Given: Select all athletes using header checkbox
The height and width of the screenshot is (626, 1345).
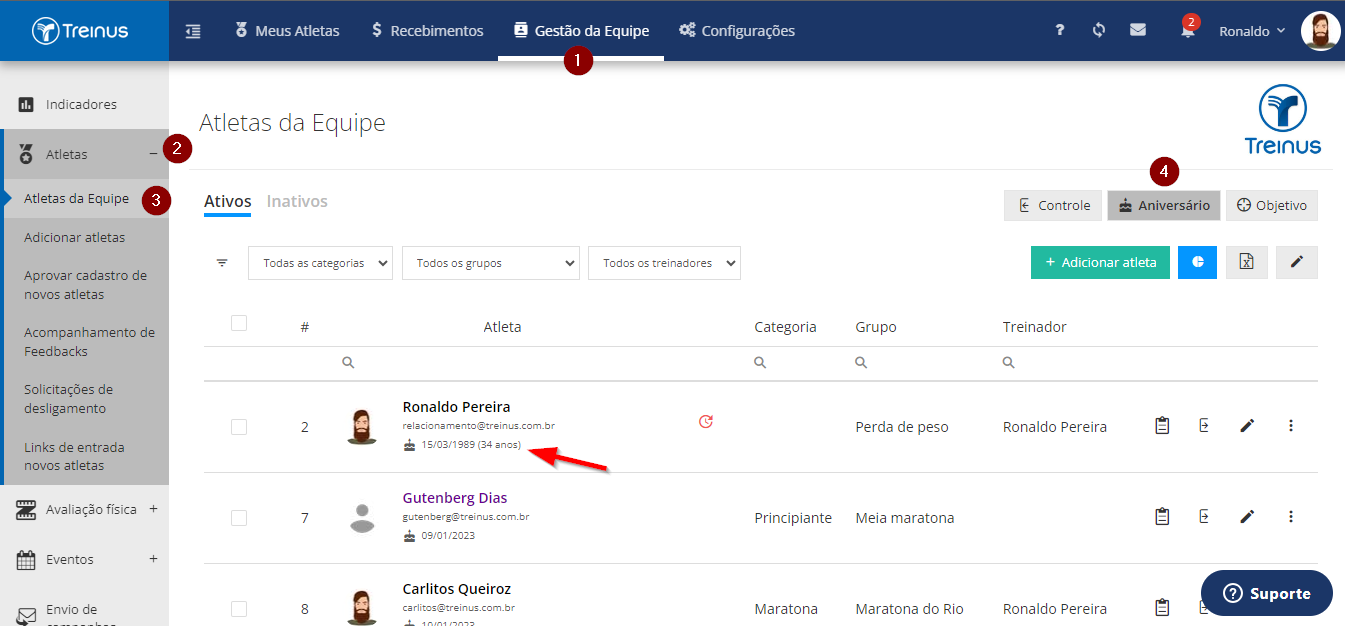Looking at the screenshot, I should coord(239,323).
